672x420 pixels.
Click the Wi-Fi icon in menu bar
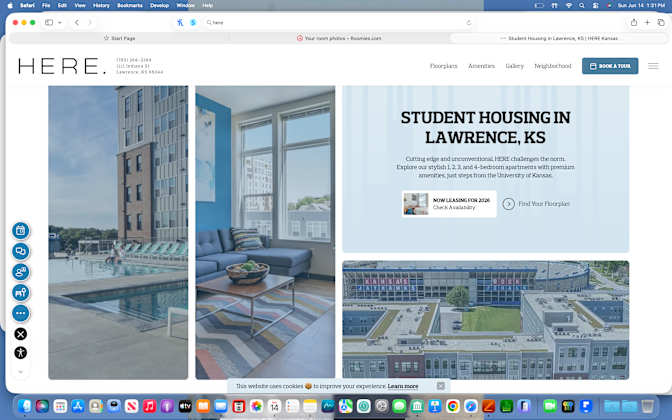[x=568, y=5]
